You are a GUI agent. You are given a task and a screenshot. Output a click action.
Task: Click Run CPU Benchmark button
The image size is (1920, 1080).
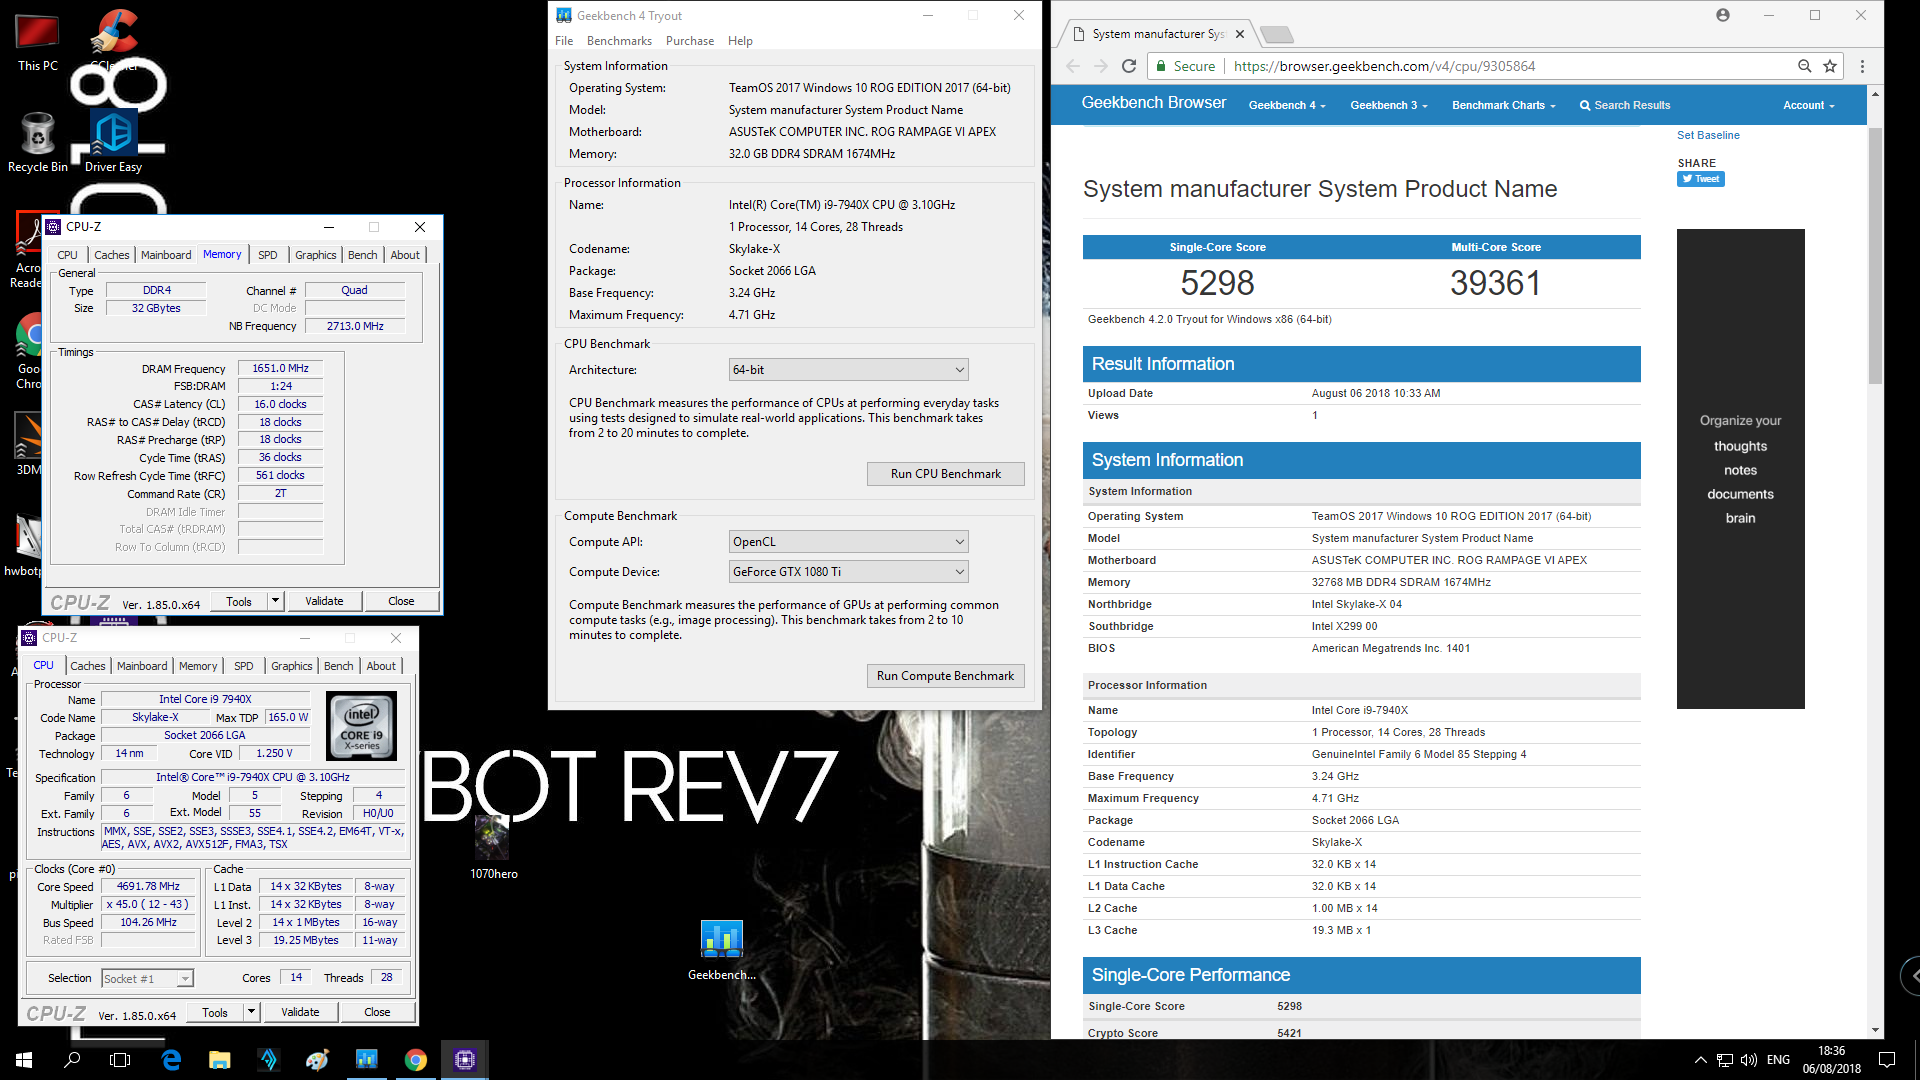945,474
